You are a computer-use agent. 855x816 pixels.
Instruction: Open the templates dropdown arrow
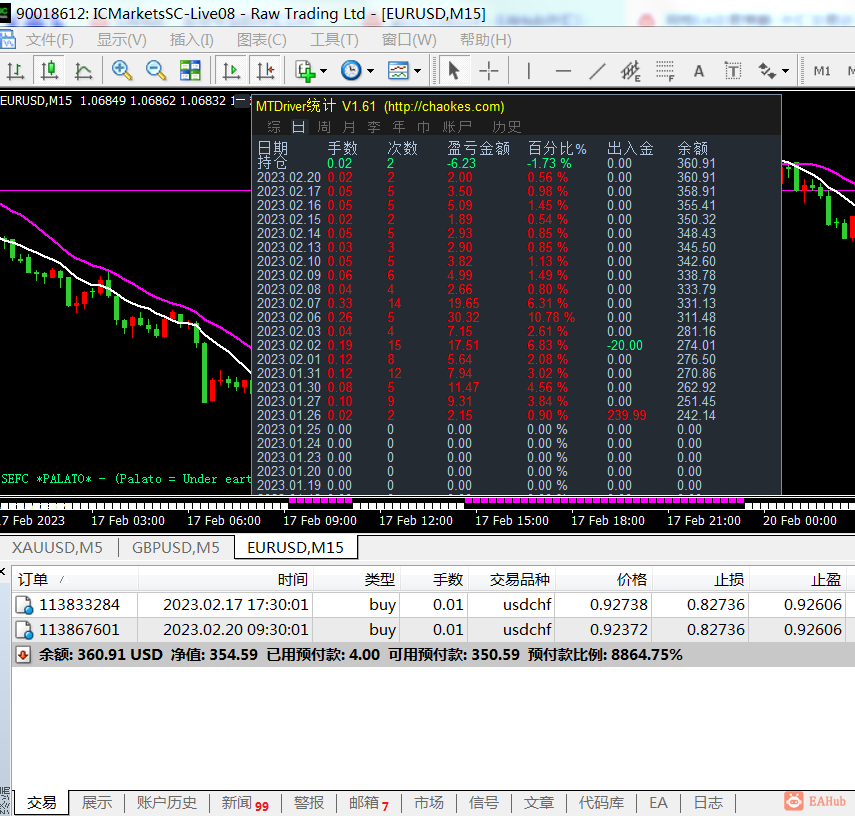tap(418, 71)
